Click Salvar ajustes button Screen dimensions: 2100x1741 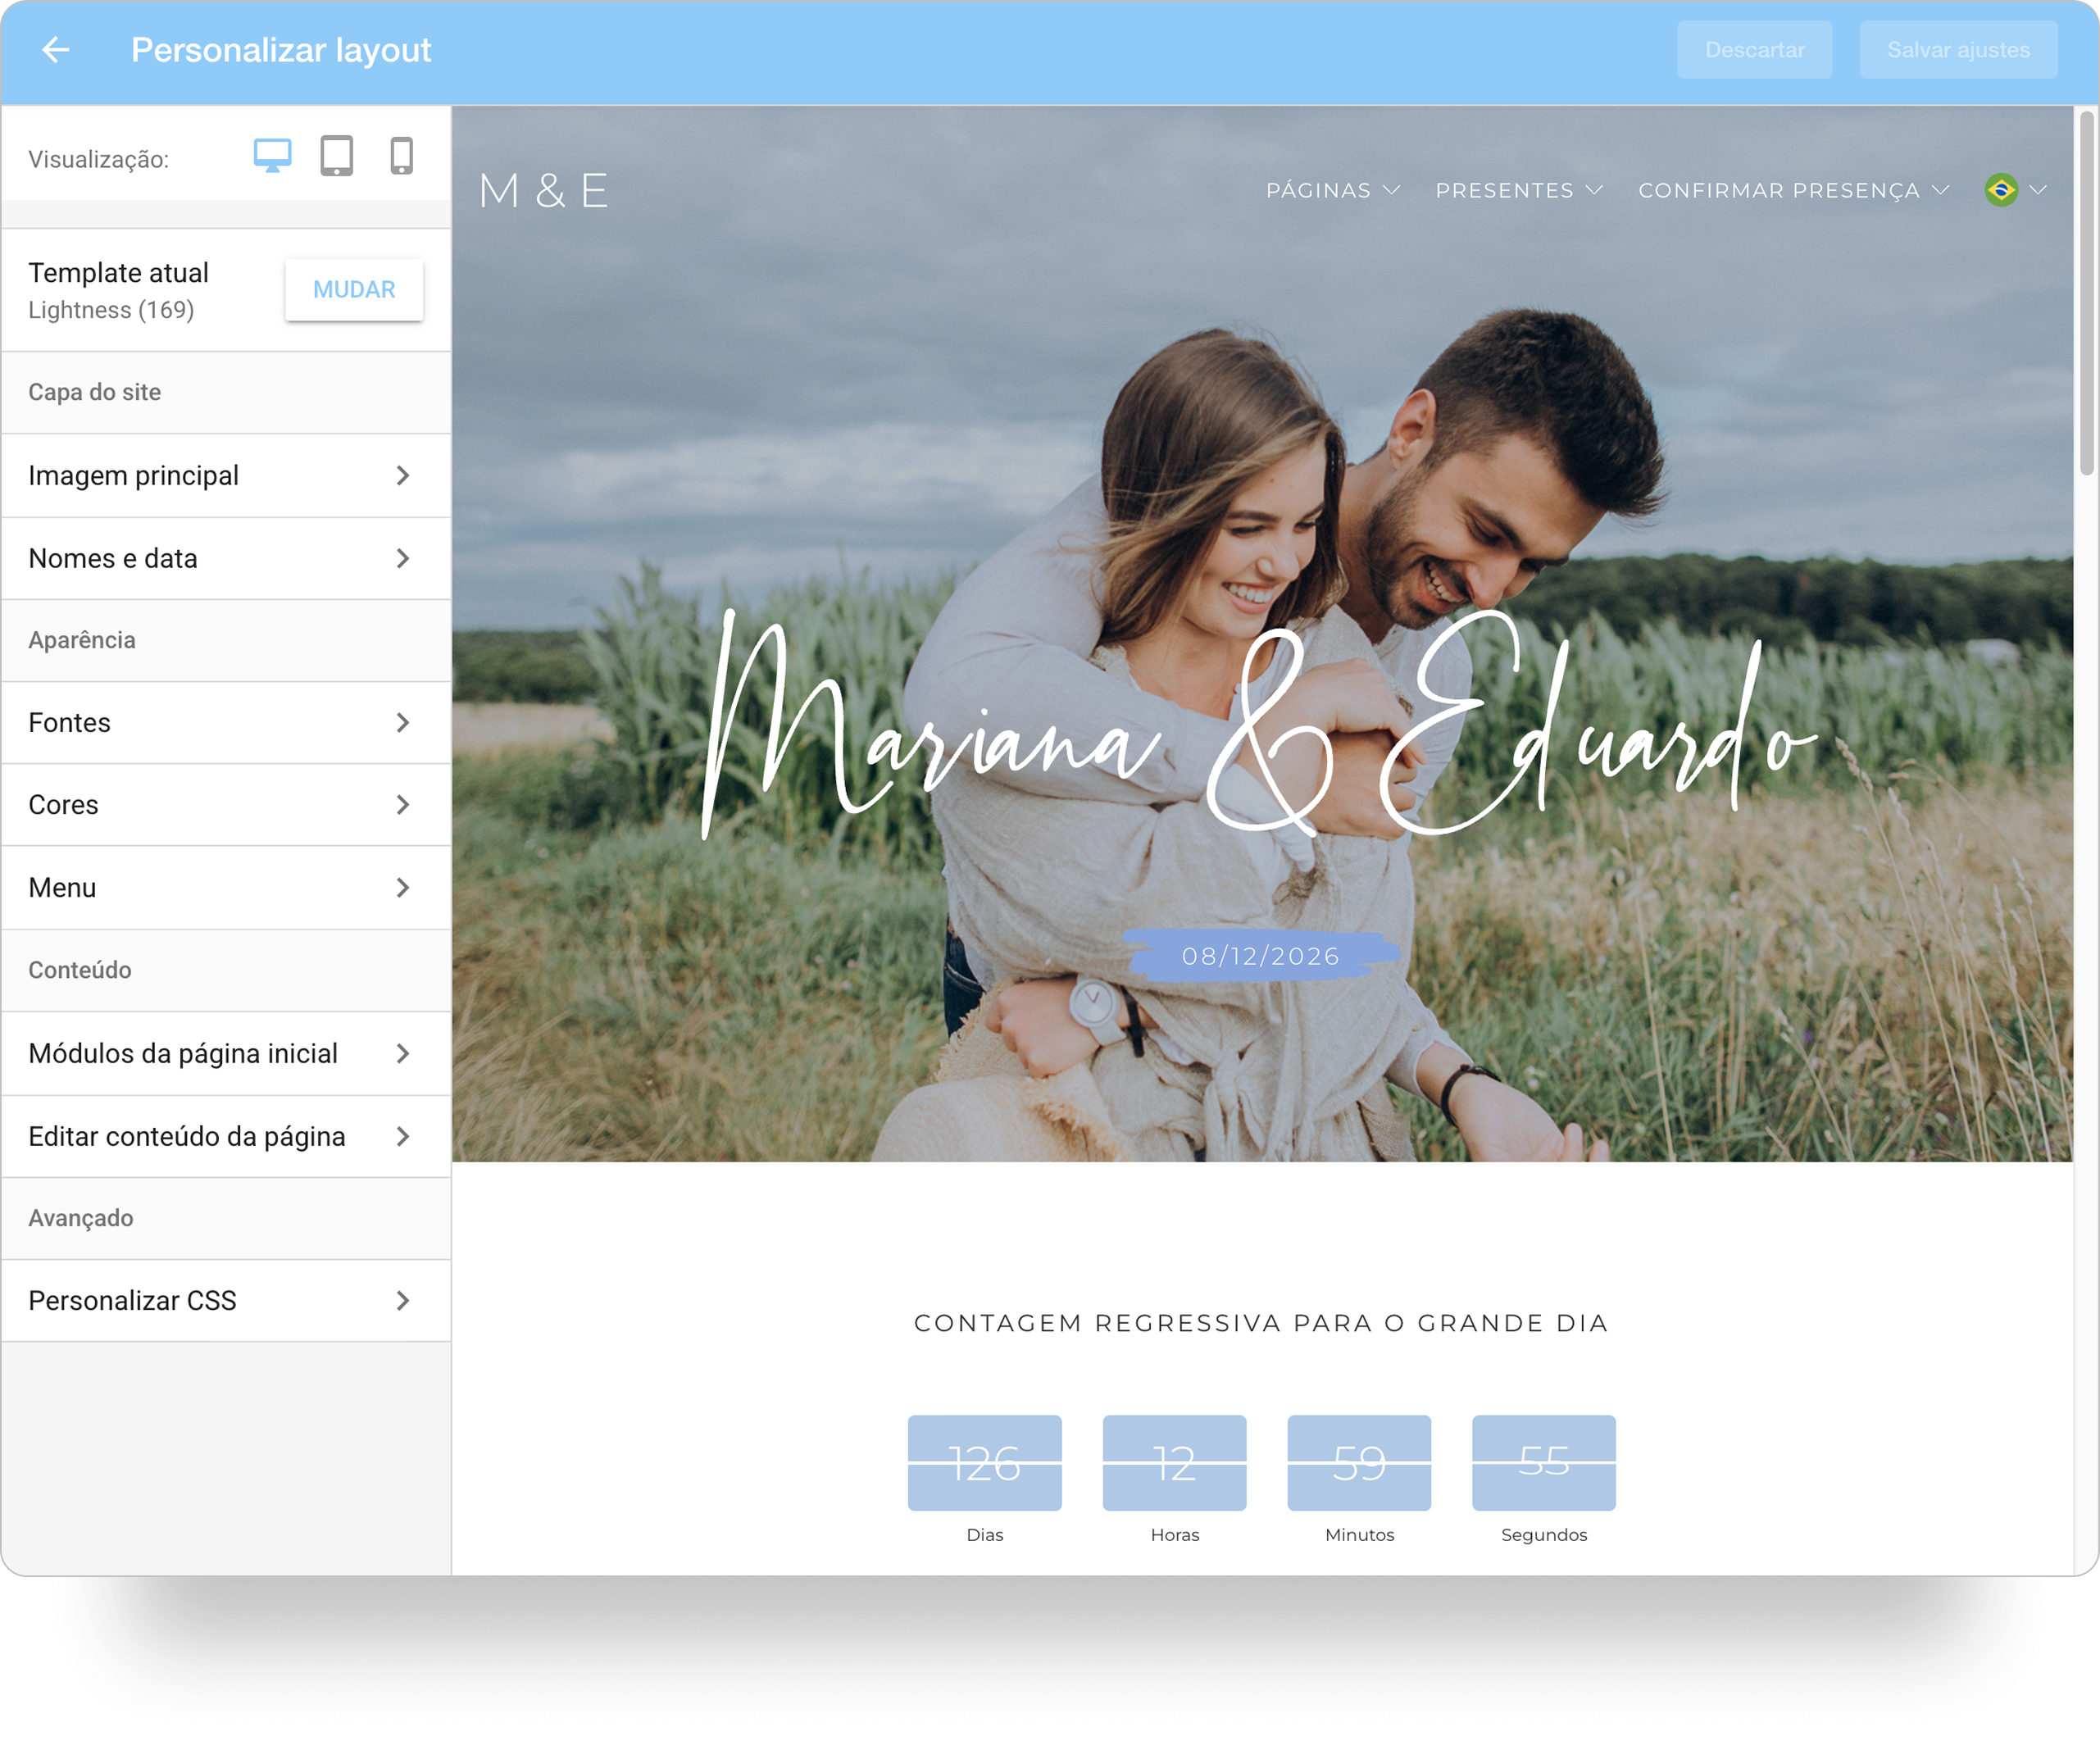point(1958,50)
